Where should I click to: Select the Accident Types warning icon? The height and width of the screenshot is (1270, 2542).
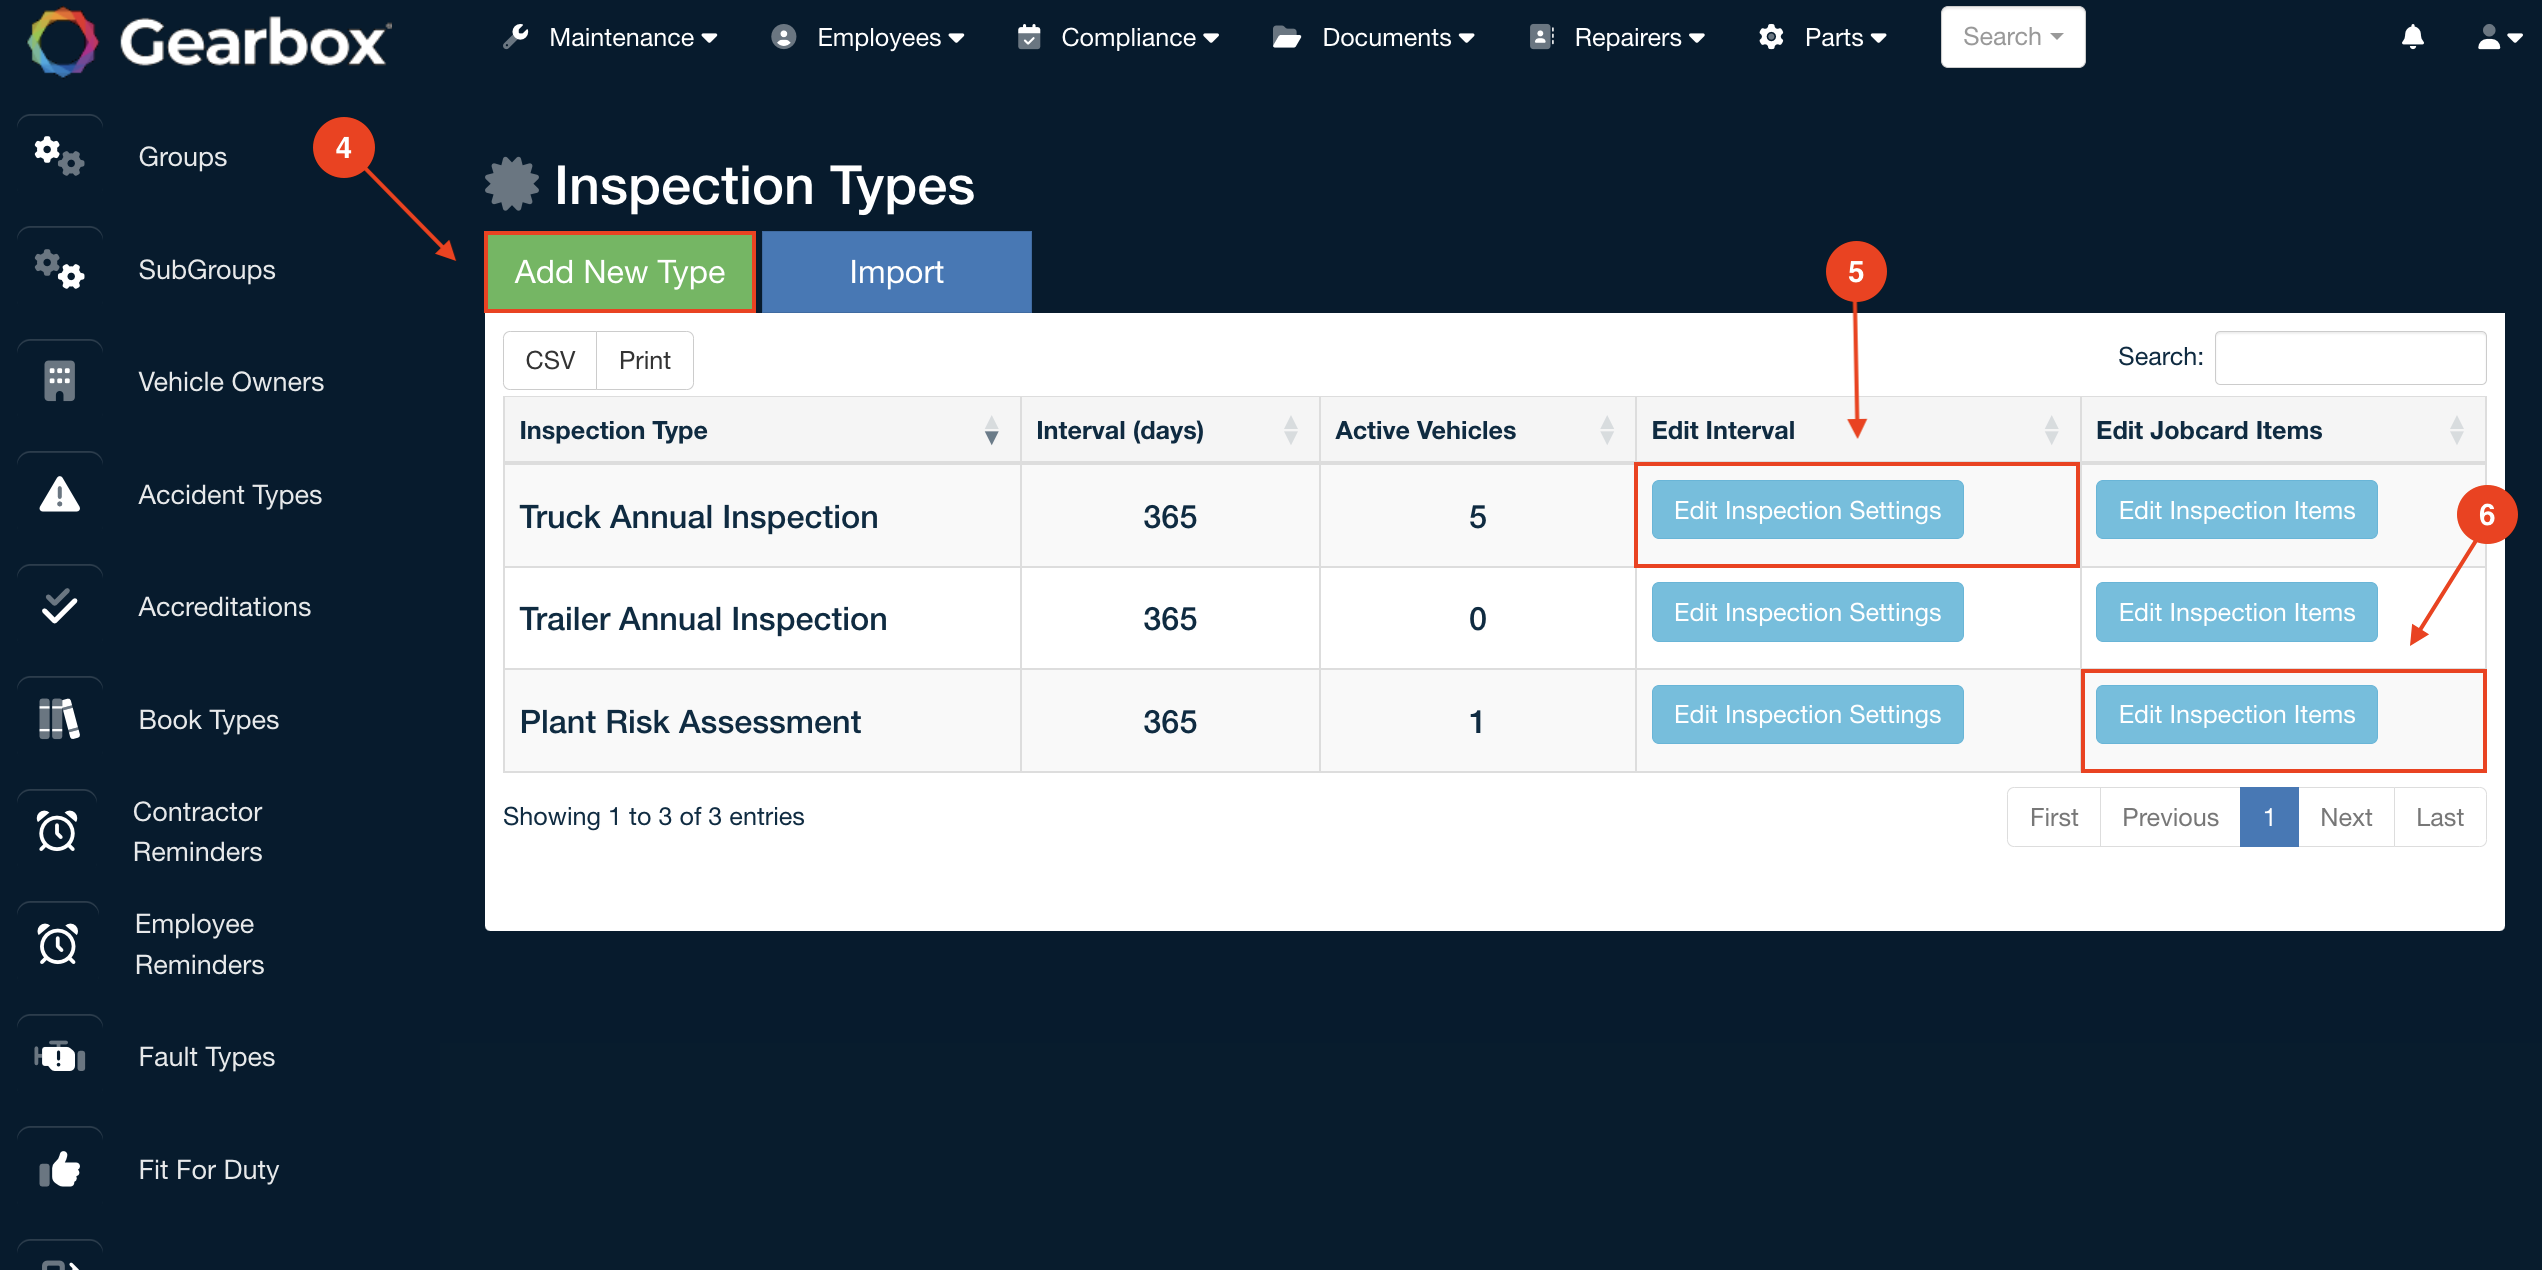pyautogui.click(x=59, y=496)
